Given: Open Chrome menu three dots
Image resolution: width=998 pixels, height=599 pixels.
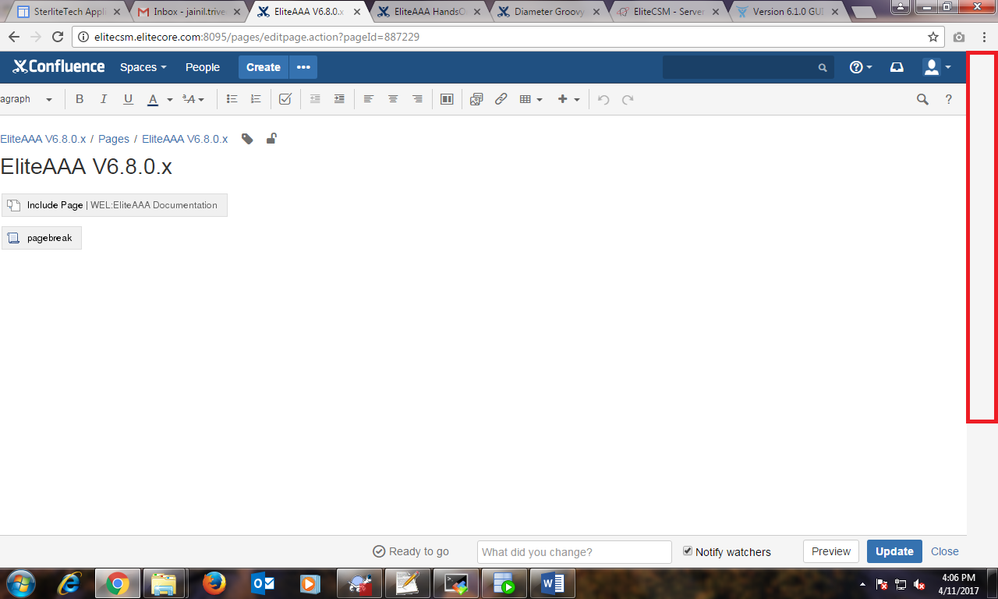Looking at the screenshot, I should (984, 37).
